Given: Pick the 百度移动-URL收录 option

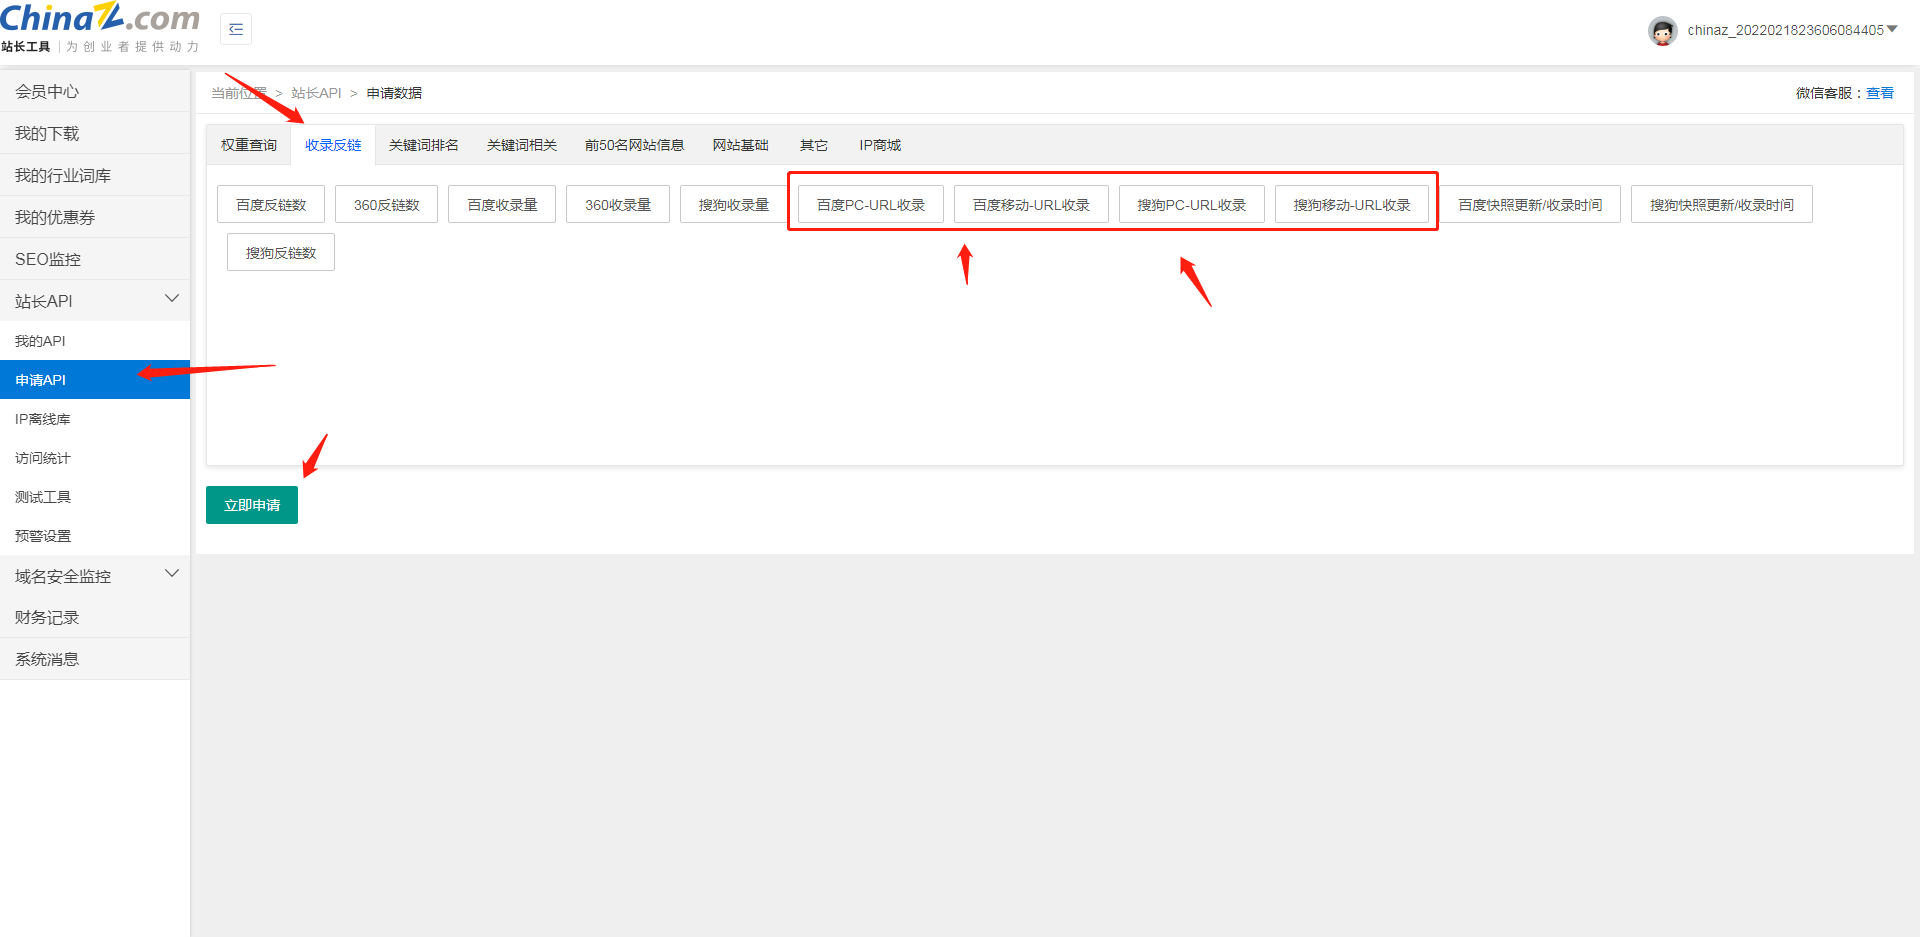Looking at the screenshot, I should click(1031, 204).
